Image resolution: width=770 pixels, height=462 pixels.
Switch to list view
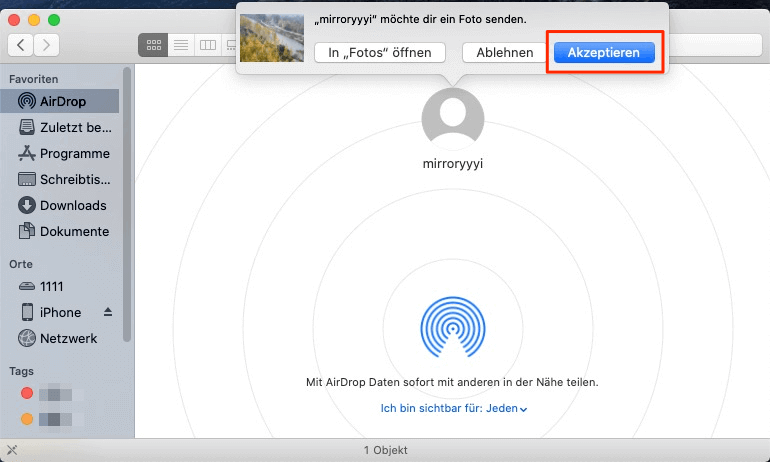click(181, 45)
